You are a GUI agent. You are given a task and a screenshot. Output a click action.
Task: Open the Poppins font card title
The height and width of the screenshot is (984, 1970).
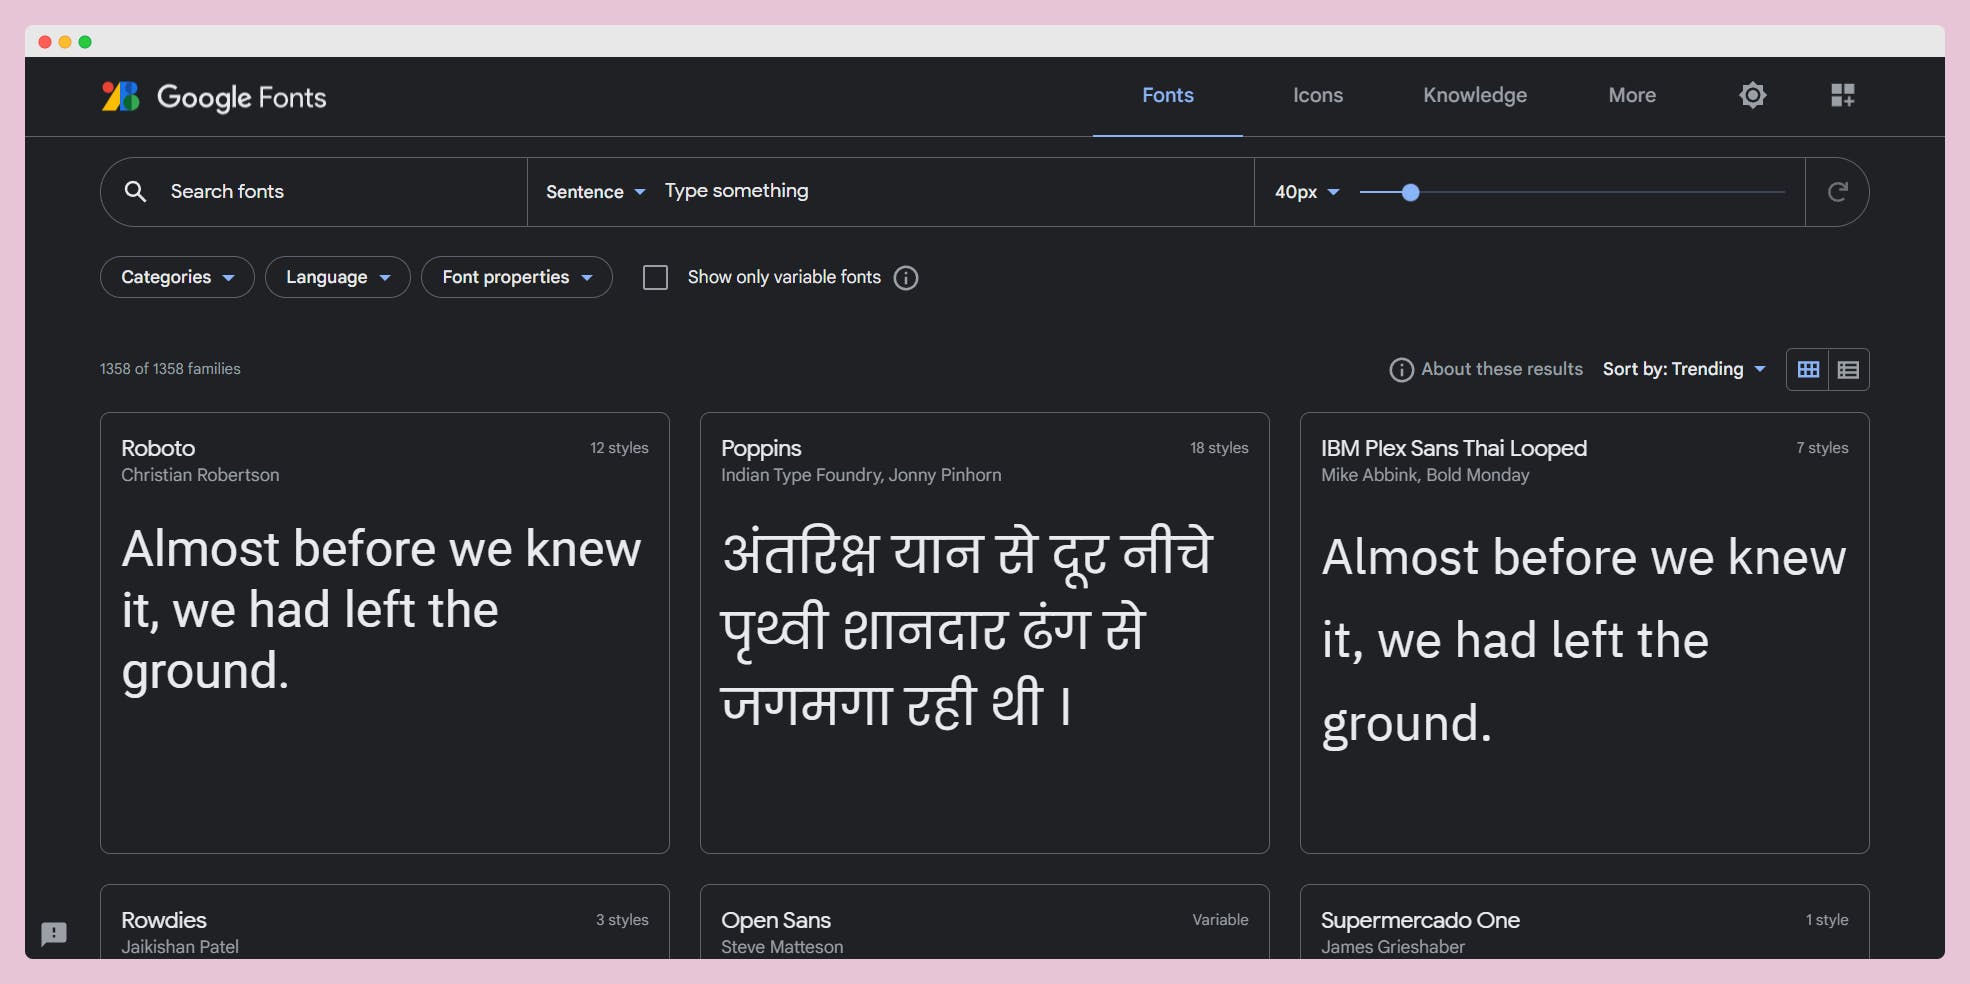click(x=761, y=448)
